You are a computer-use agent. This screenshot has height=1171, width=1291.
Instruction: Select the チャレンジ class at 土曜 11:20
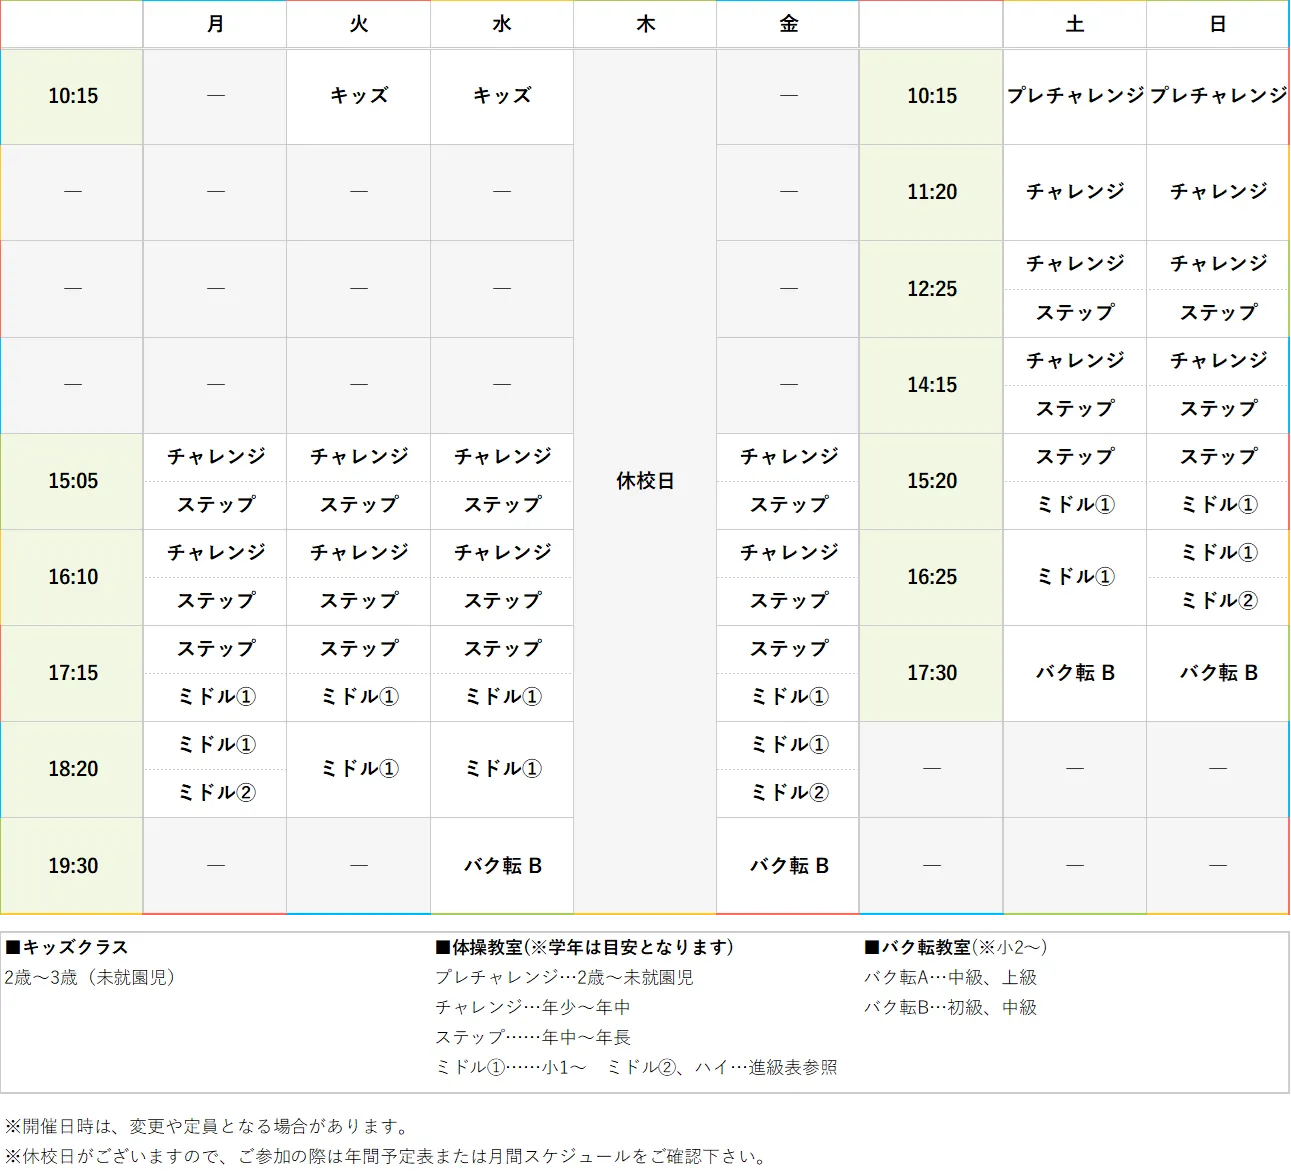(1074, 192)
